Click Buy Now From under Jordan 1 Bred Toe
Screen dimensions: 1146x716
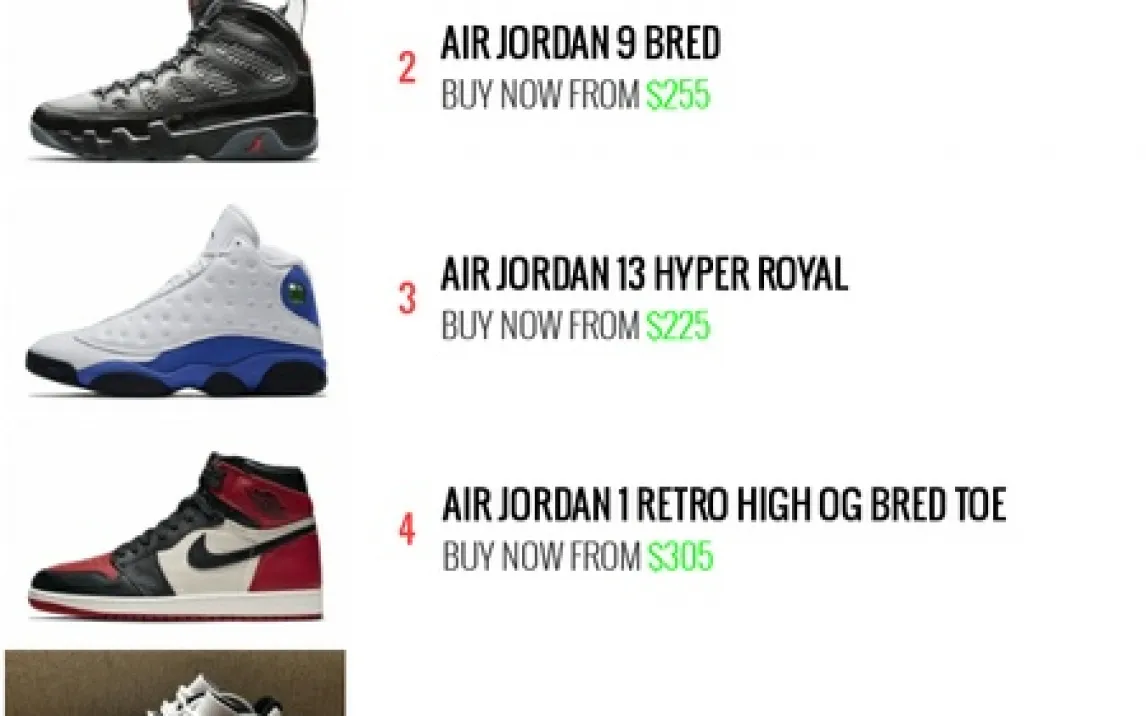(x=542, y=557)
